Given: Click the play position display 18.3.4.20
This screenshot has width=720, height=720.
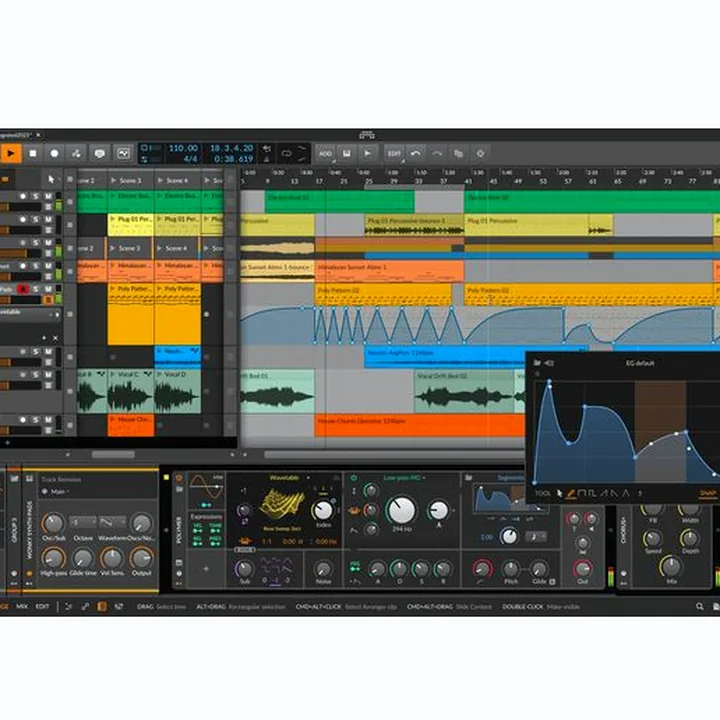Looking at the screenshot, I should [231, 148].
